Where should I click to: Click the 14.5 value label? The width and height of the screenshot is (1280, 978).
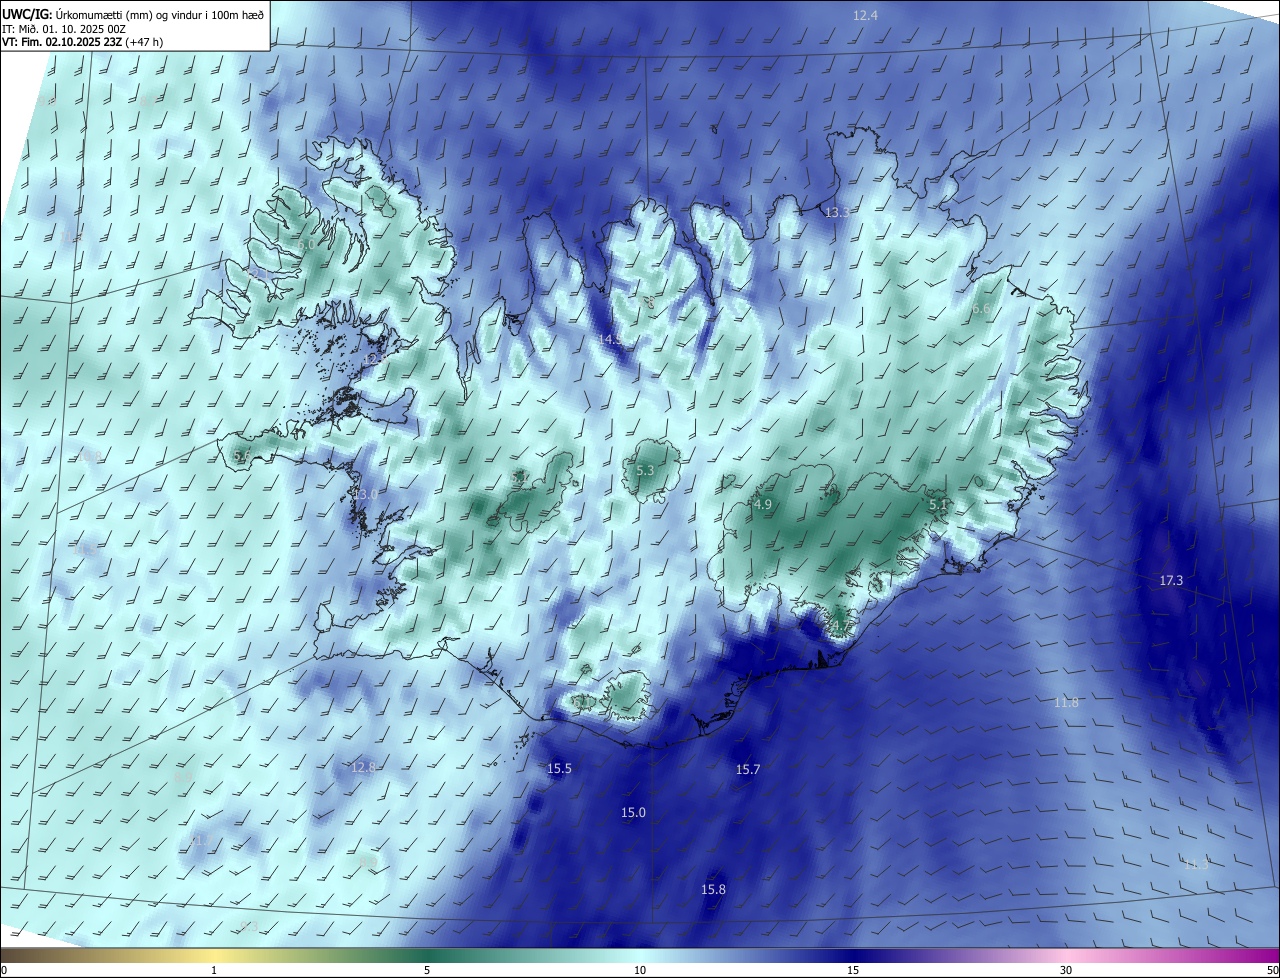611,339
